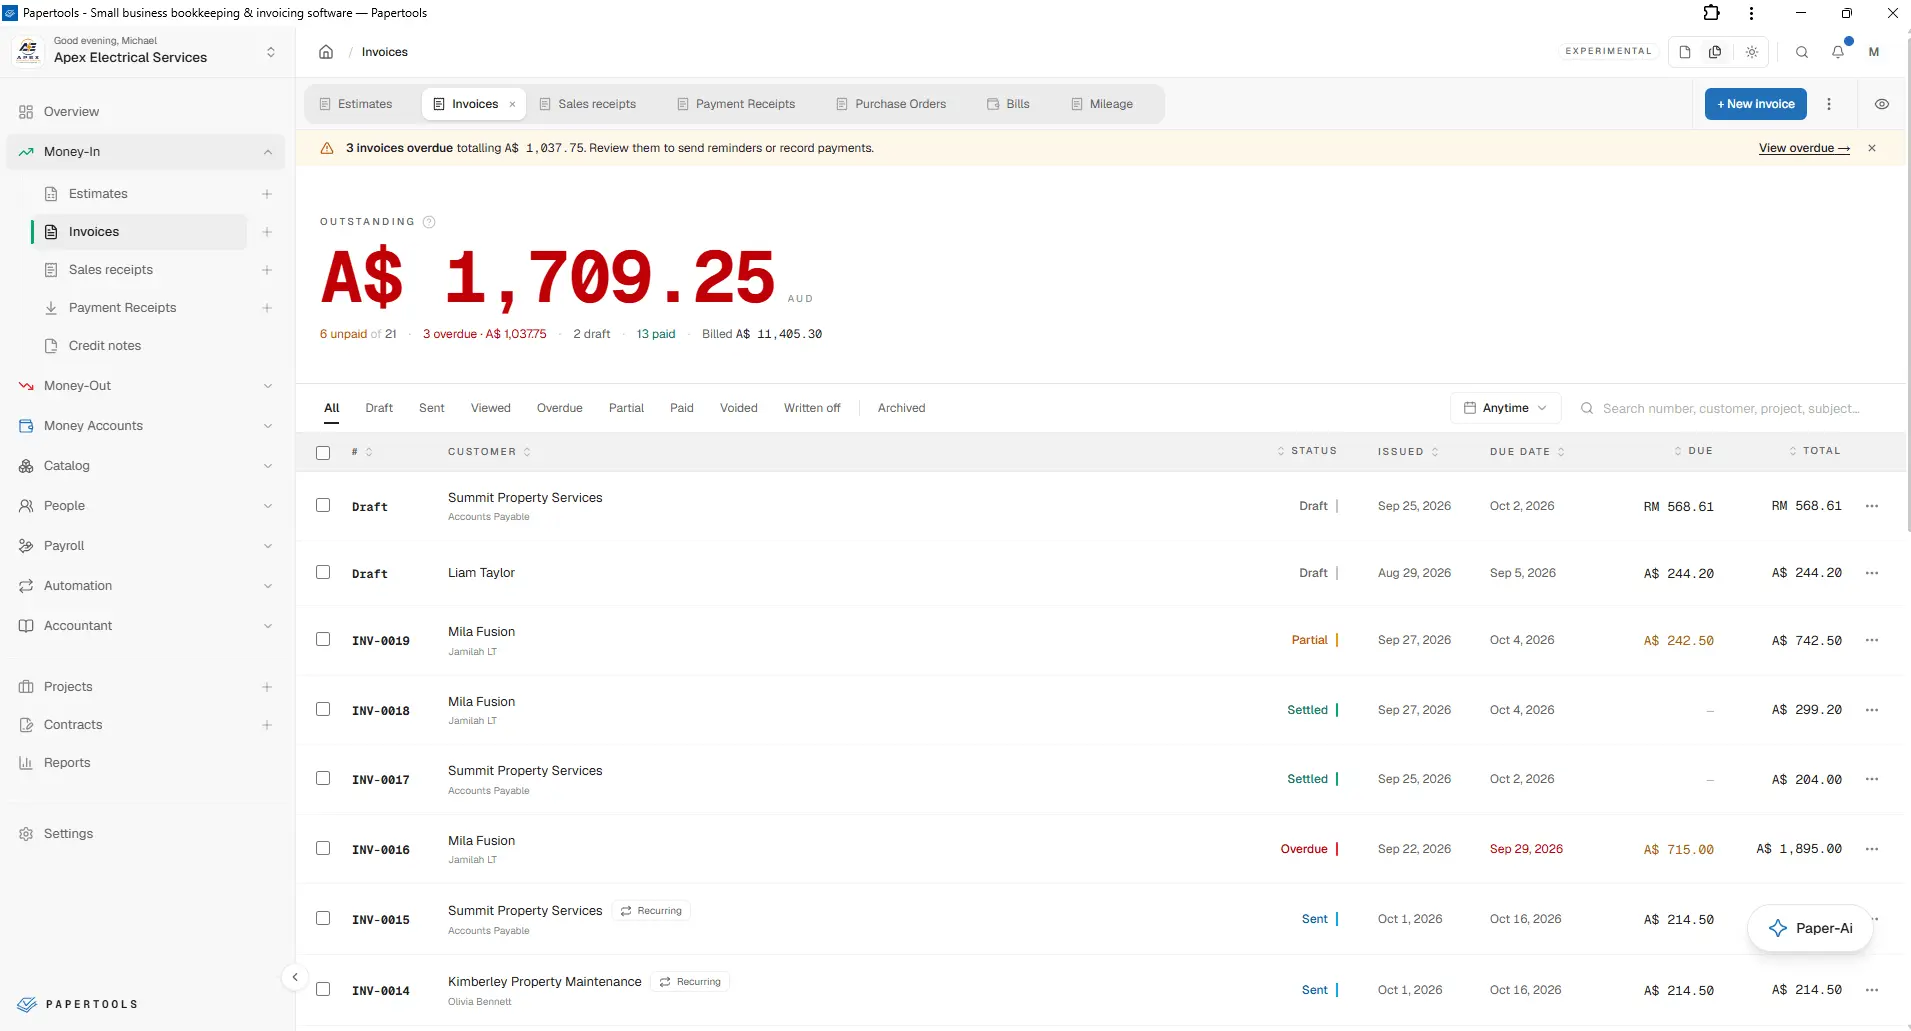1911x1031 pixels.
Task: Collapse the sidebar with the chevron button
Action: click(295, 977)
